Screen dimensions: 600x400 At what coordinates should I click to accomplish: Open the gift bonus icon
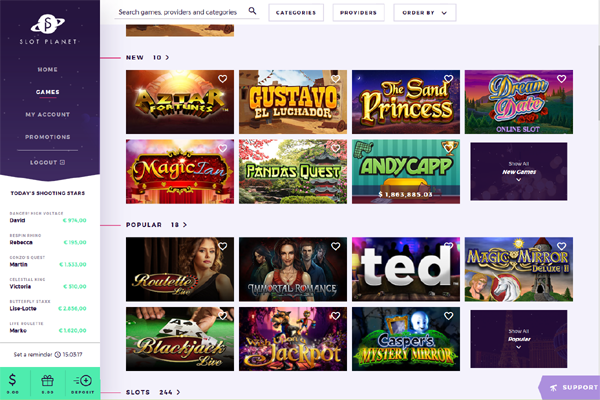click(x=47, y=383)
